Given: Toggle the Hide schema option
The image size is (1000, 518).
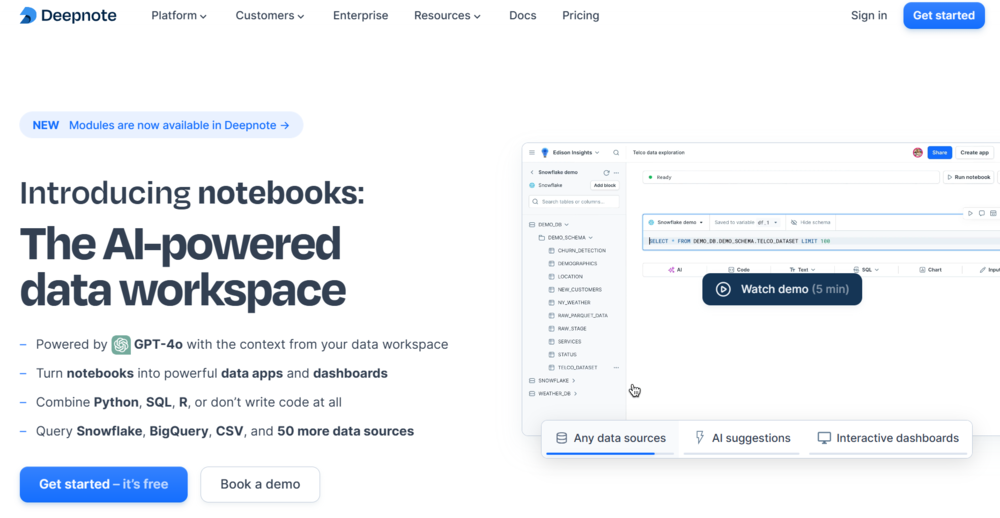Looking at the screenshot, I should click(x=811, y=223).
